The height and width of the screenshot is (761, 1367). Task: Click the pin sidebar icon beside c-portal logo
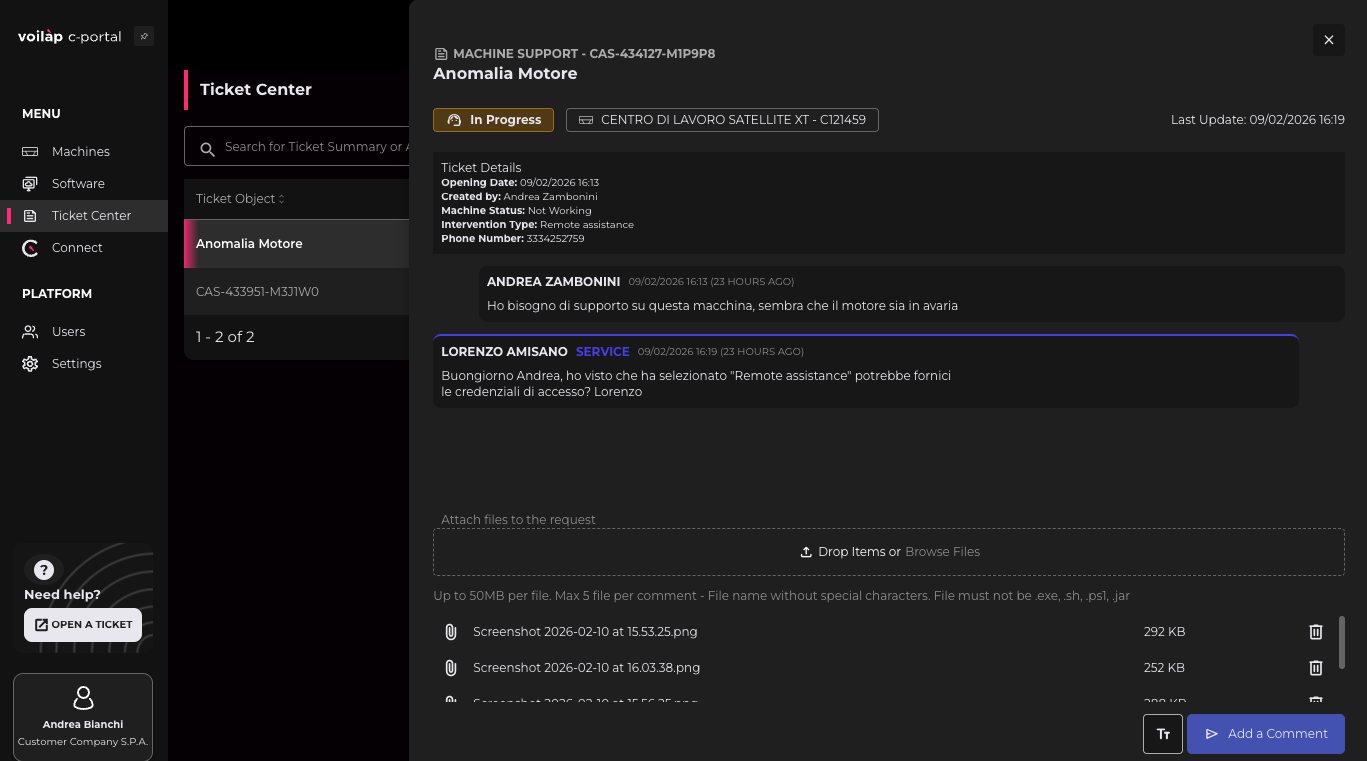click(143, 37)
